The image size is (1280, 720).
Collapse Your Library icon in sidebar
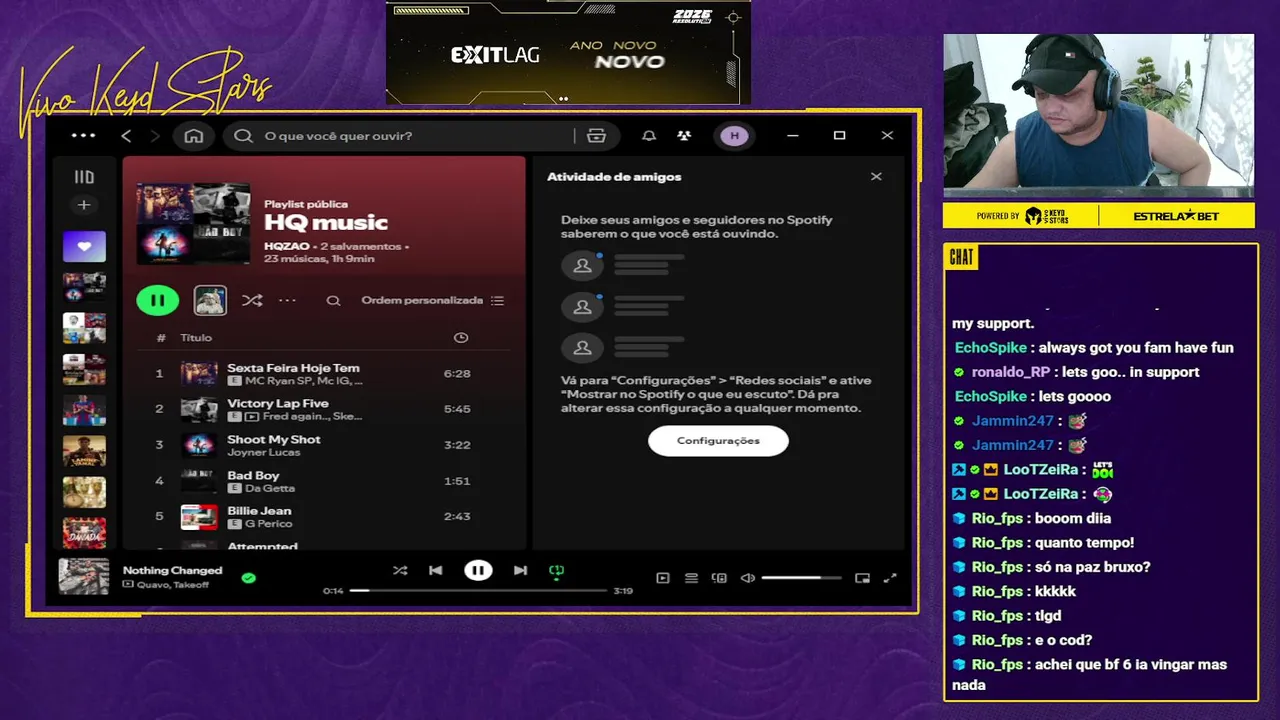(84, 177)
